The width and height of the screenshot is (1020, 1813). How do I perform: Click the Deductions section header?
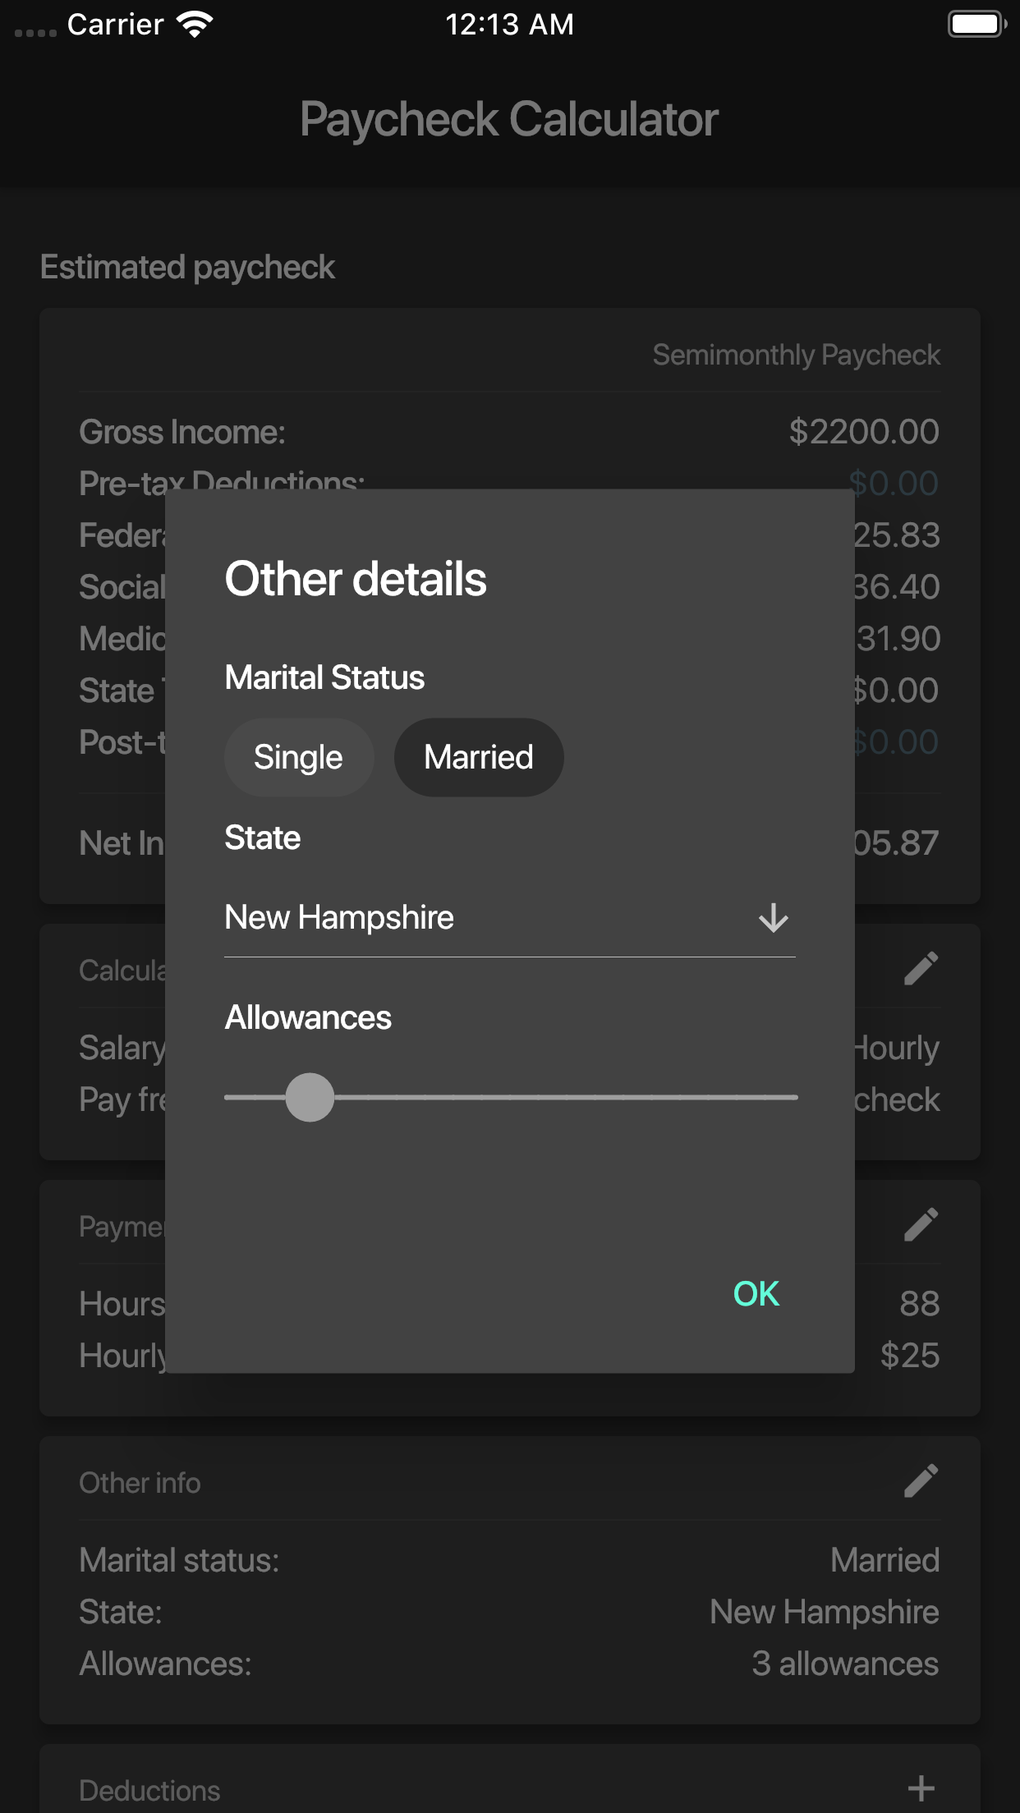[150, 1790]
